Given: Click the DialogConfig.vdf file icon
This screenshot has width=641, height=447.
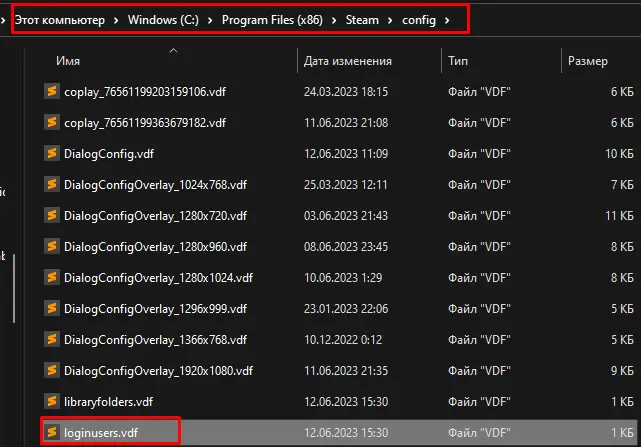Looking at the screenshot, I should pos(52,153).
